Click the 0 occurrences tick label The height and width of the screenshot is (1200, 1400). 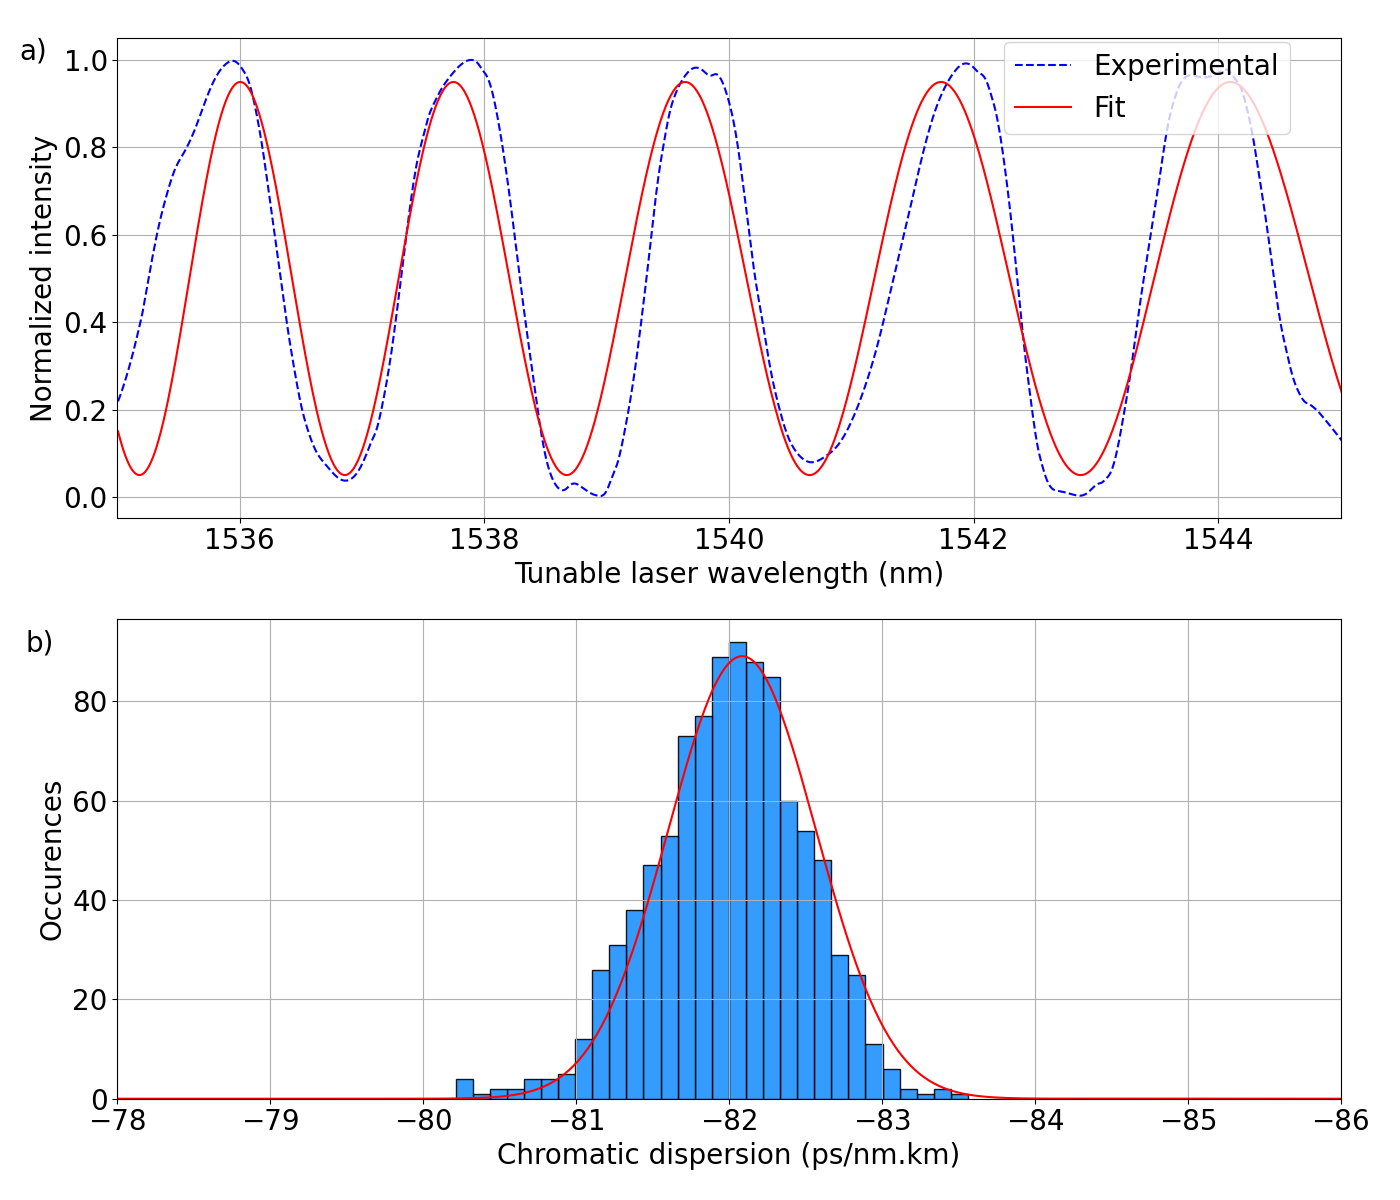97,1100
